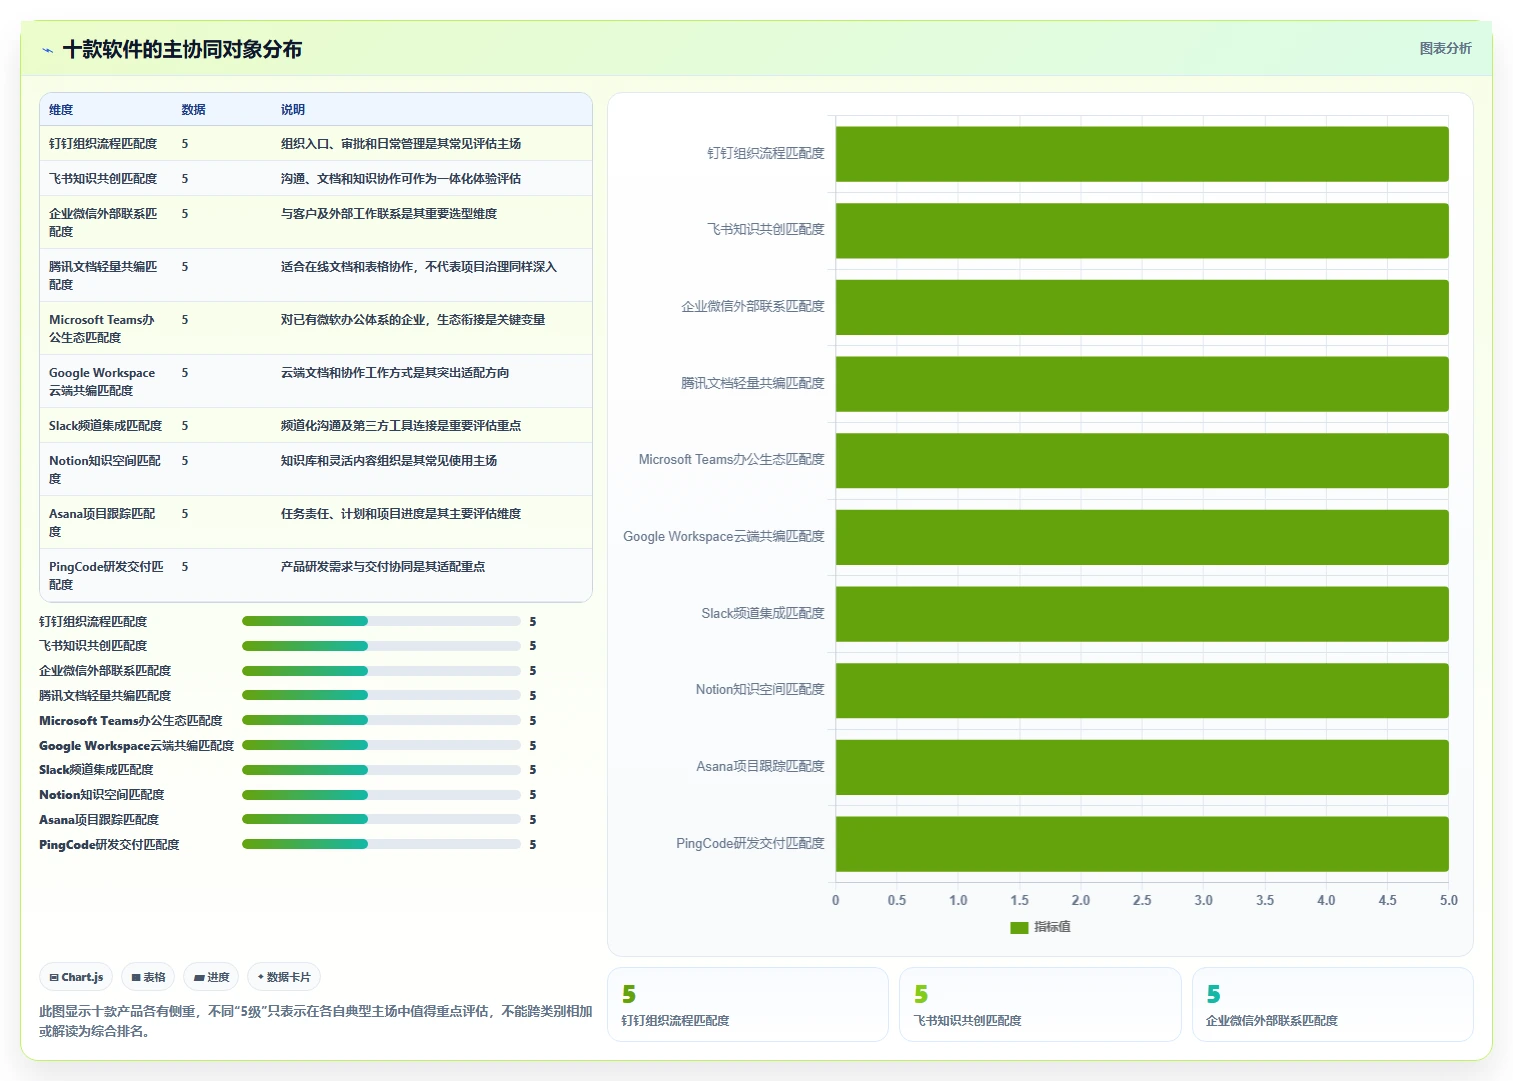Click the chart bar for 腾讯文档轻量共编匹配度
The height and width of the screenshot is (1081, 1513).
click(1142, 384)
